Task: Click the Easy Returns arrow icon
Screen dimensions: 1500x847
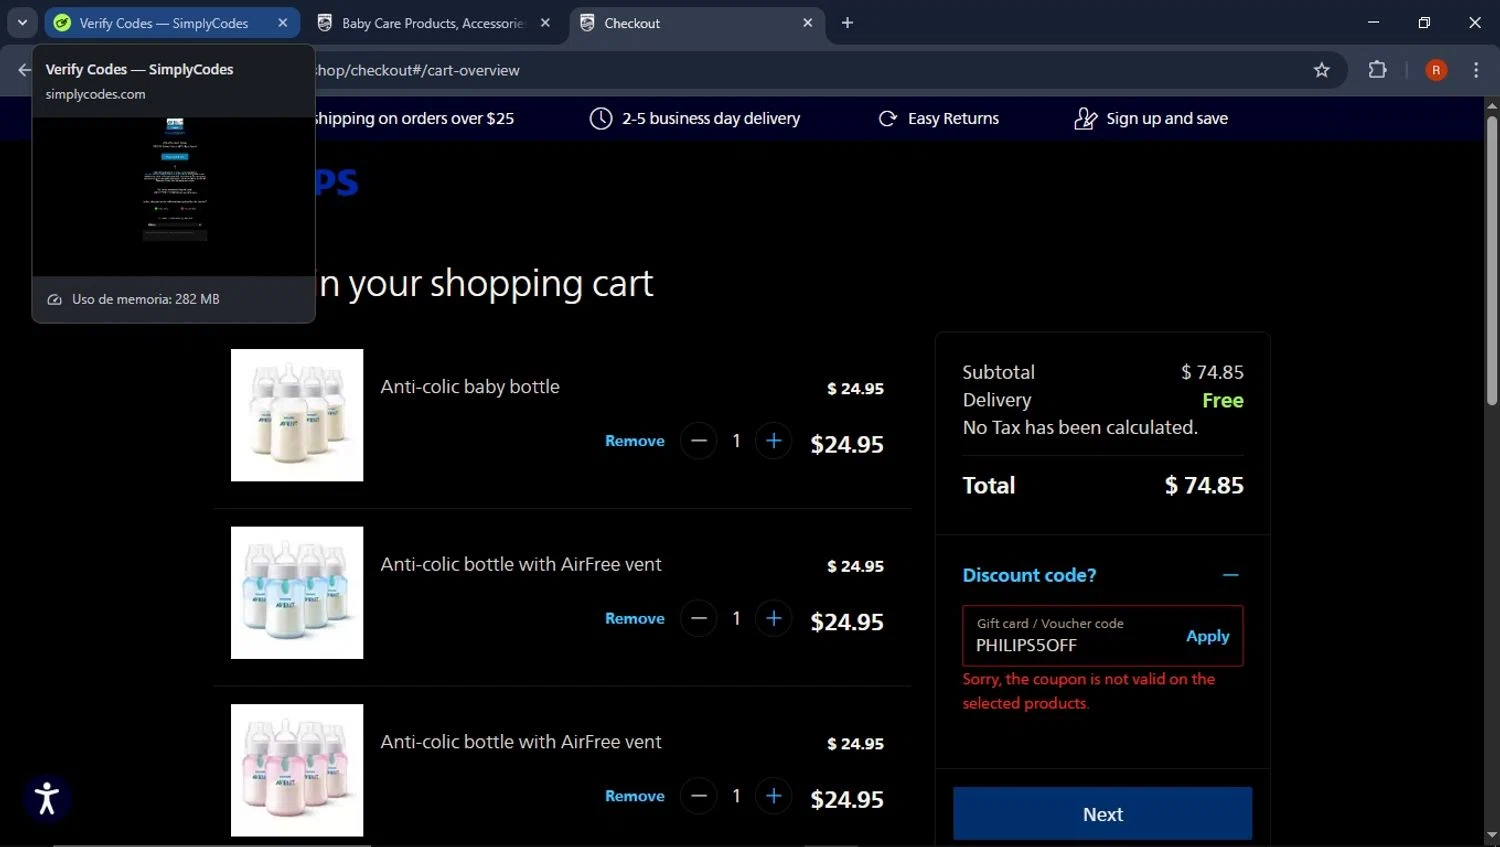Action: [887, 118]
